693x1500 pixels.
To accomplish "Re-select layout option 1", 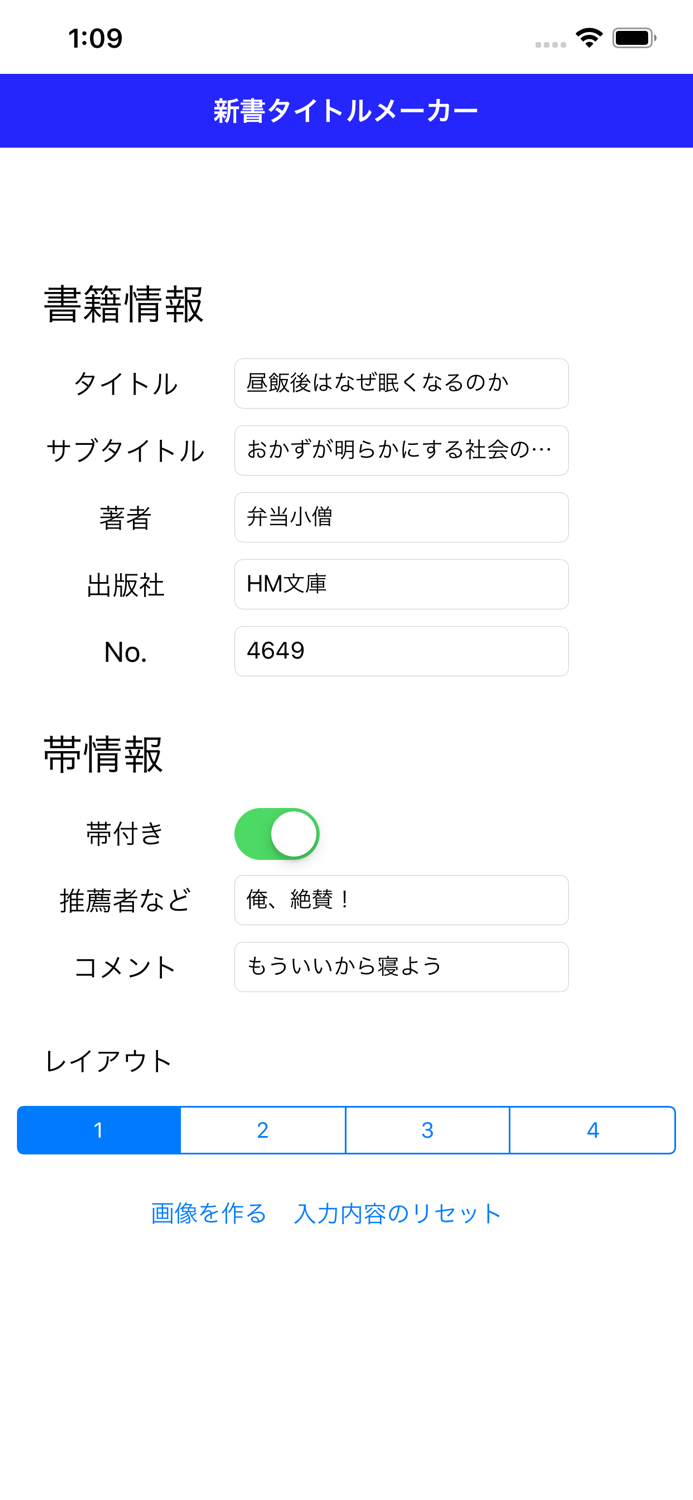I will pyautogui.click(x=97, y=1130).
